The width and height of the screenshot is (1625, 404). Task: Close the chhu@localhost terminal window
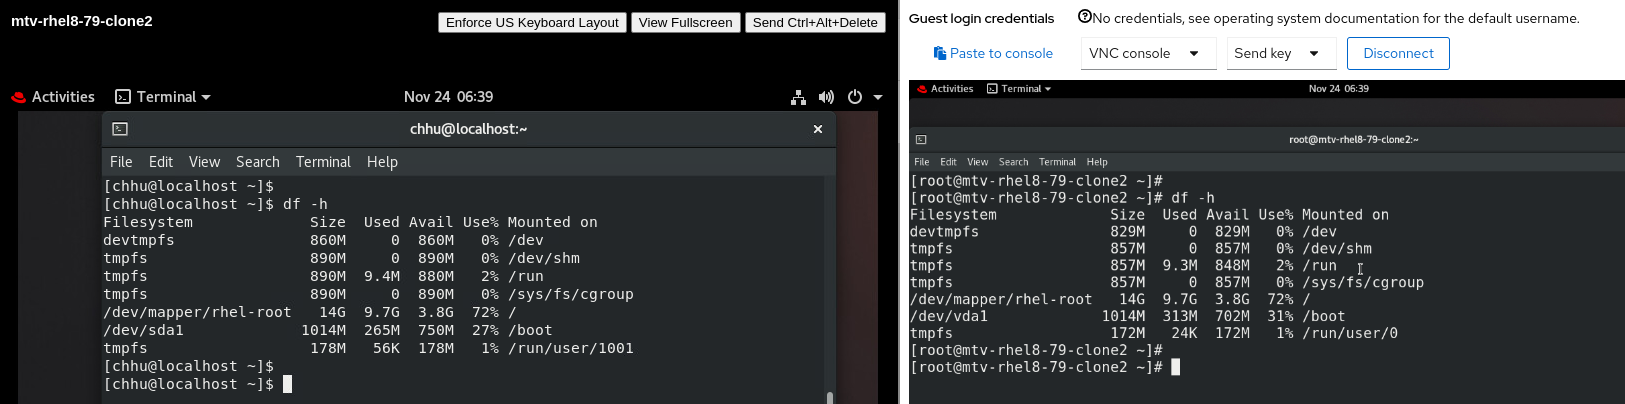[818, 129]
